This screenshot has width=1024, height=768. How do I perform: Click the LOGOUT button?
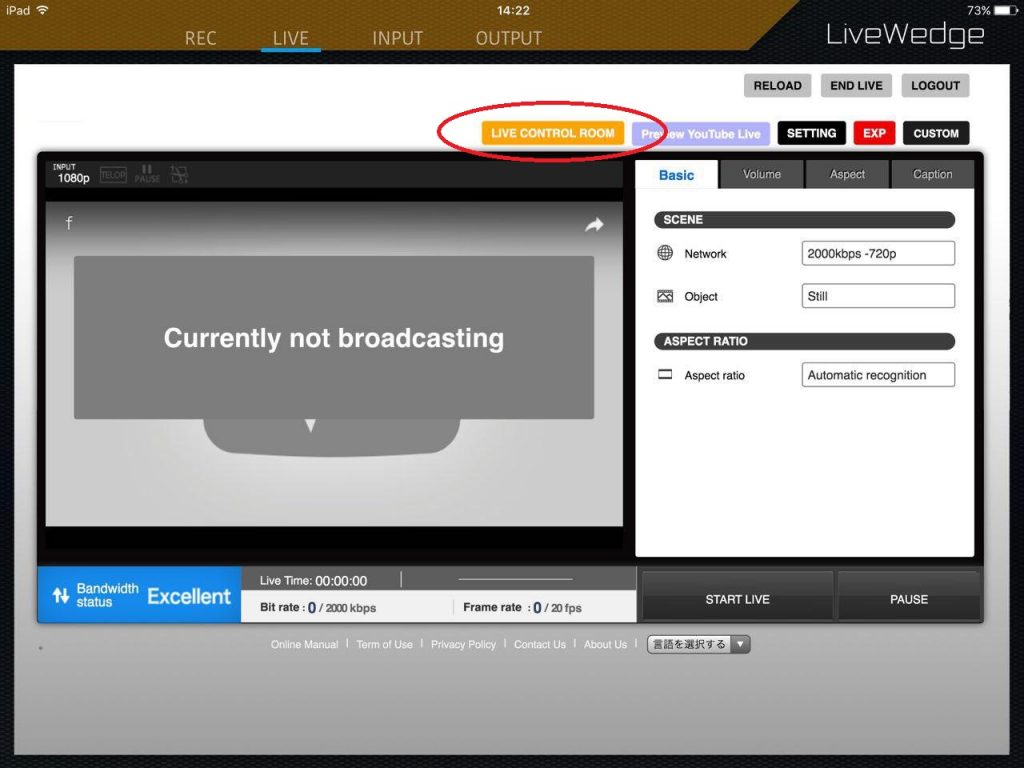coord(935,86)
